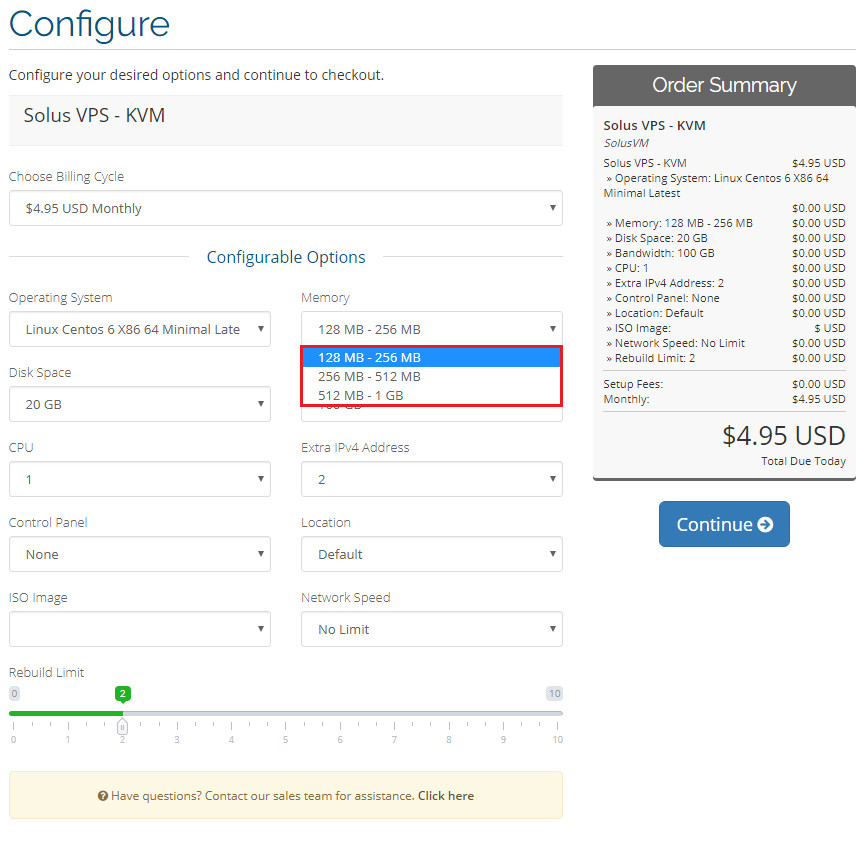The height and width of the screenshot is (841, 860).
Task: Open the Location dropdown
Action: (431, 554)
